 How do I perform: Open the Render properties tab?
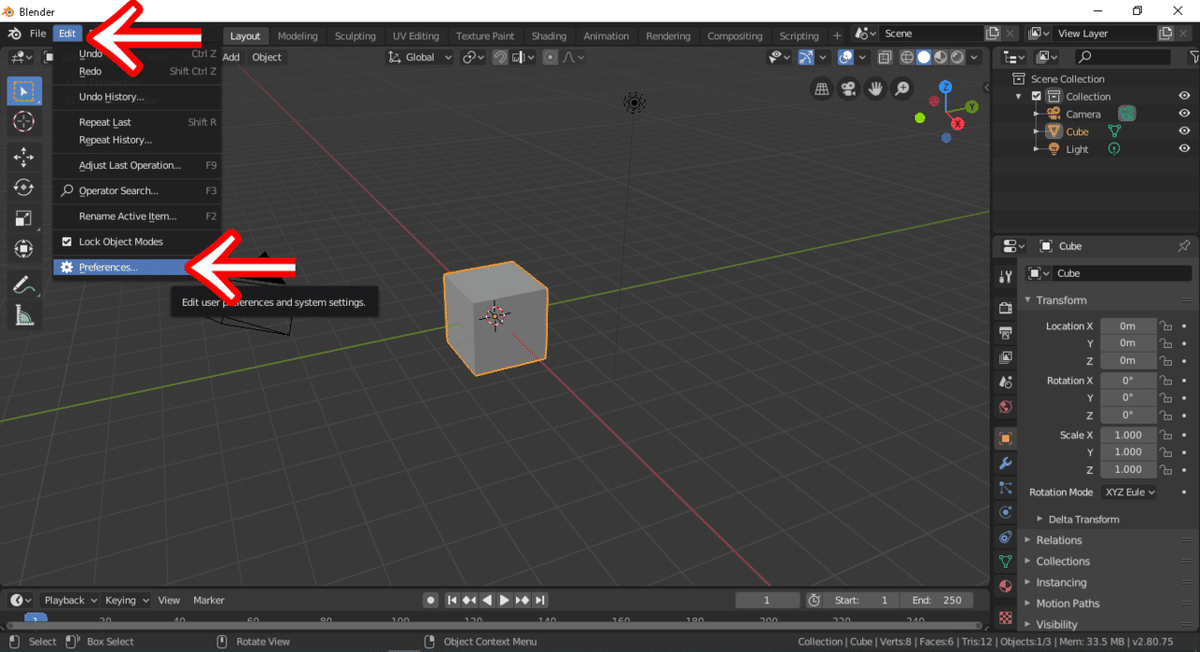[1005, 308]
